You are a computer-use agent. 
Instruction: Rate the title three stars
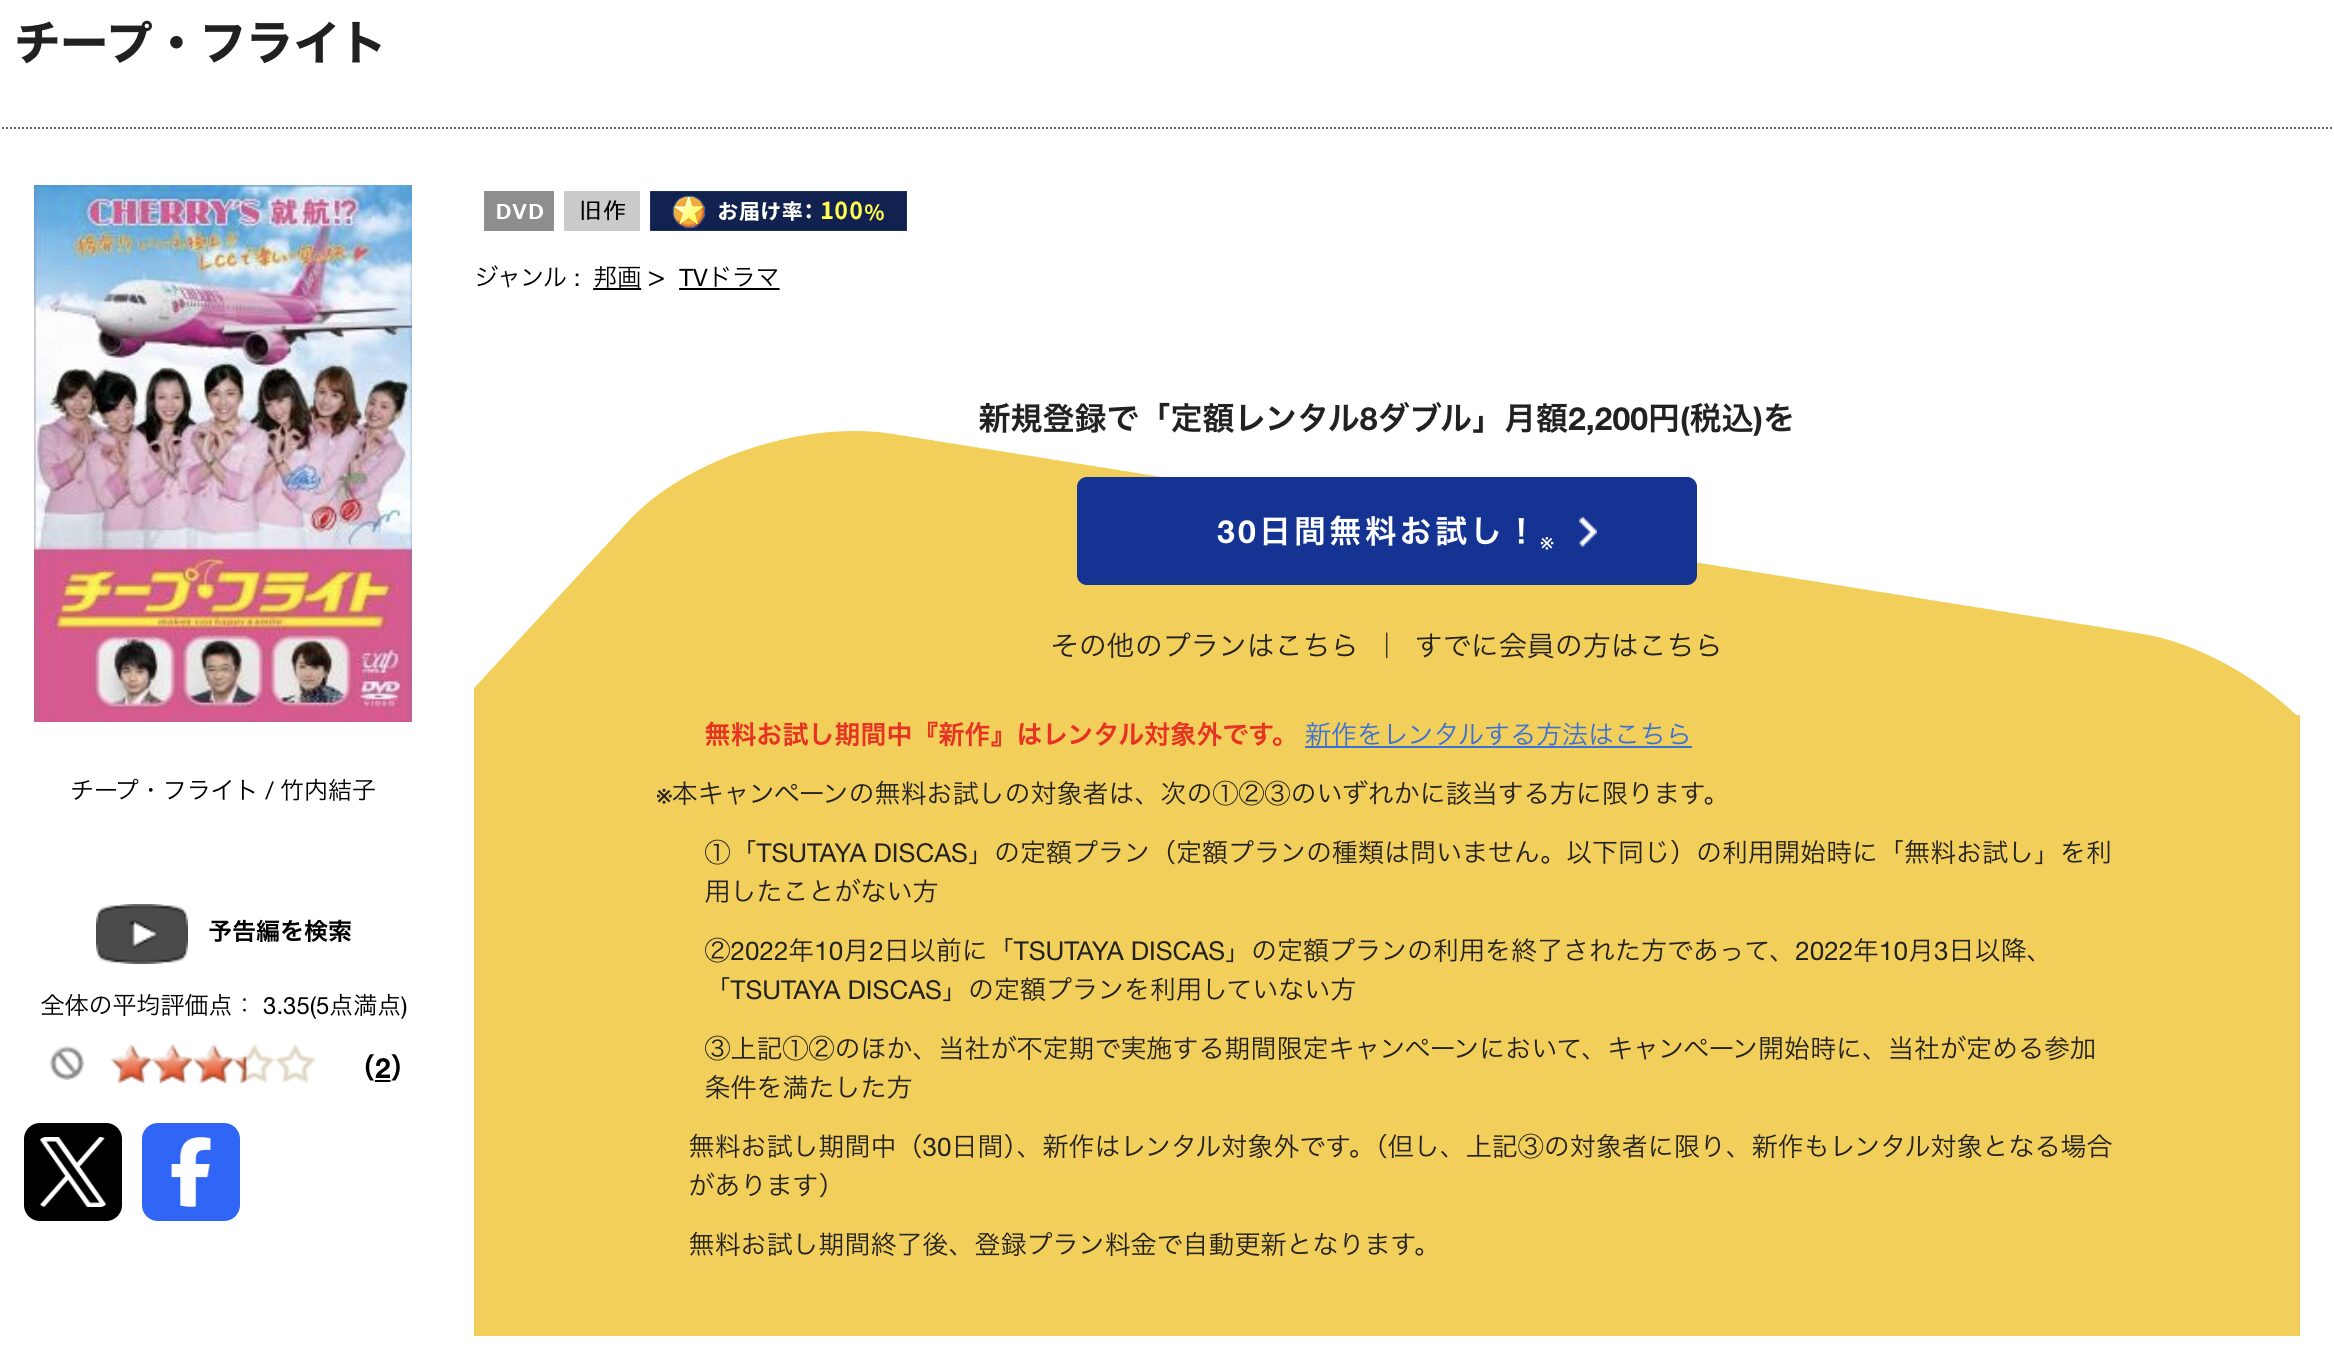(x=214, y=1065)
